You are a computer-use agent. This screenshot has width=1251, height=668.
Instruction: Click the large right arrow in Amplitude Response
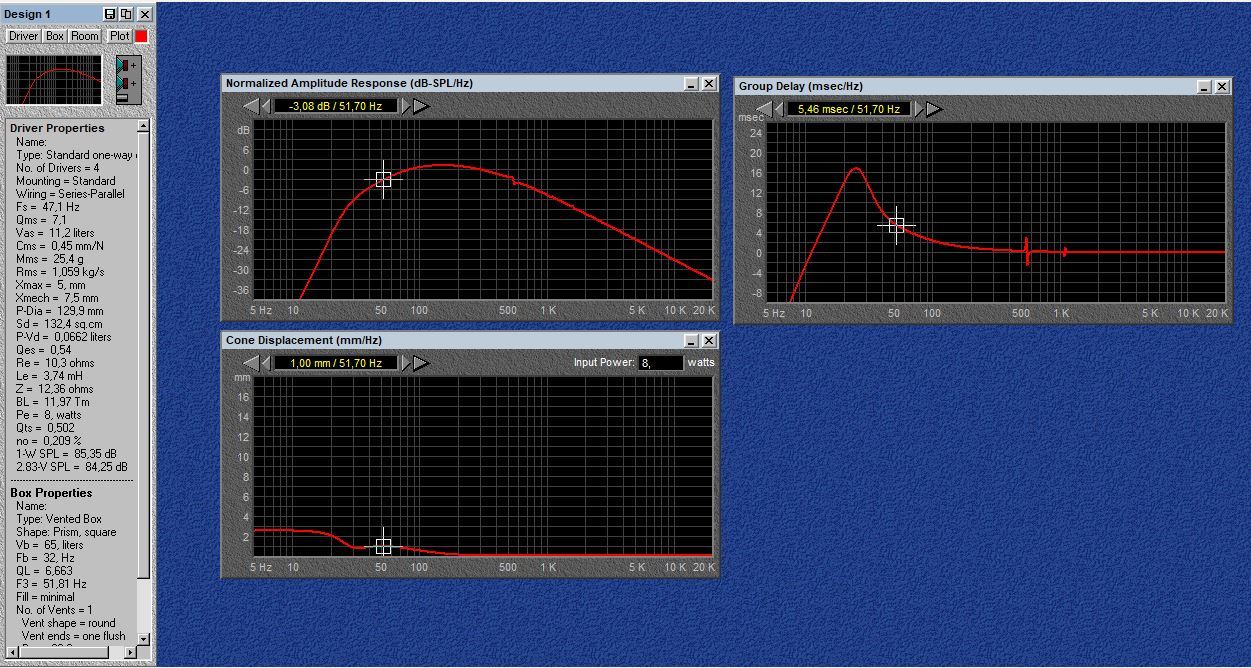pos(422,106)
